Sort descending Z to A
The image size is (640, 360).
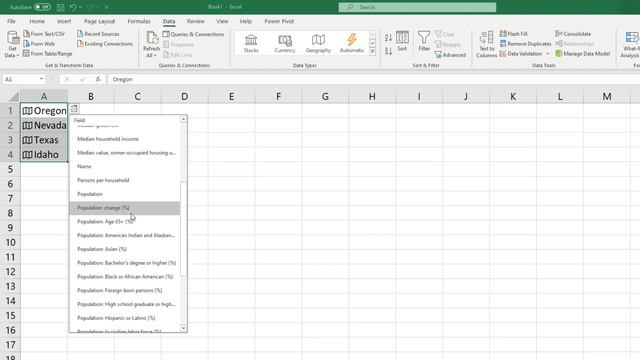point(388,51)
